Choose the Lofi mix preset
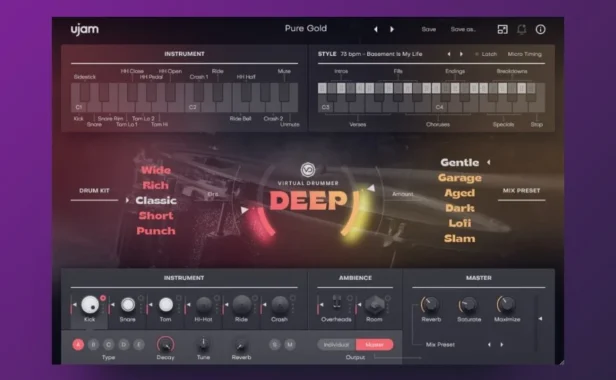Screen dimensions: 616x380 click(460, 223)
